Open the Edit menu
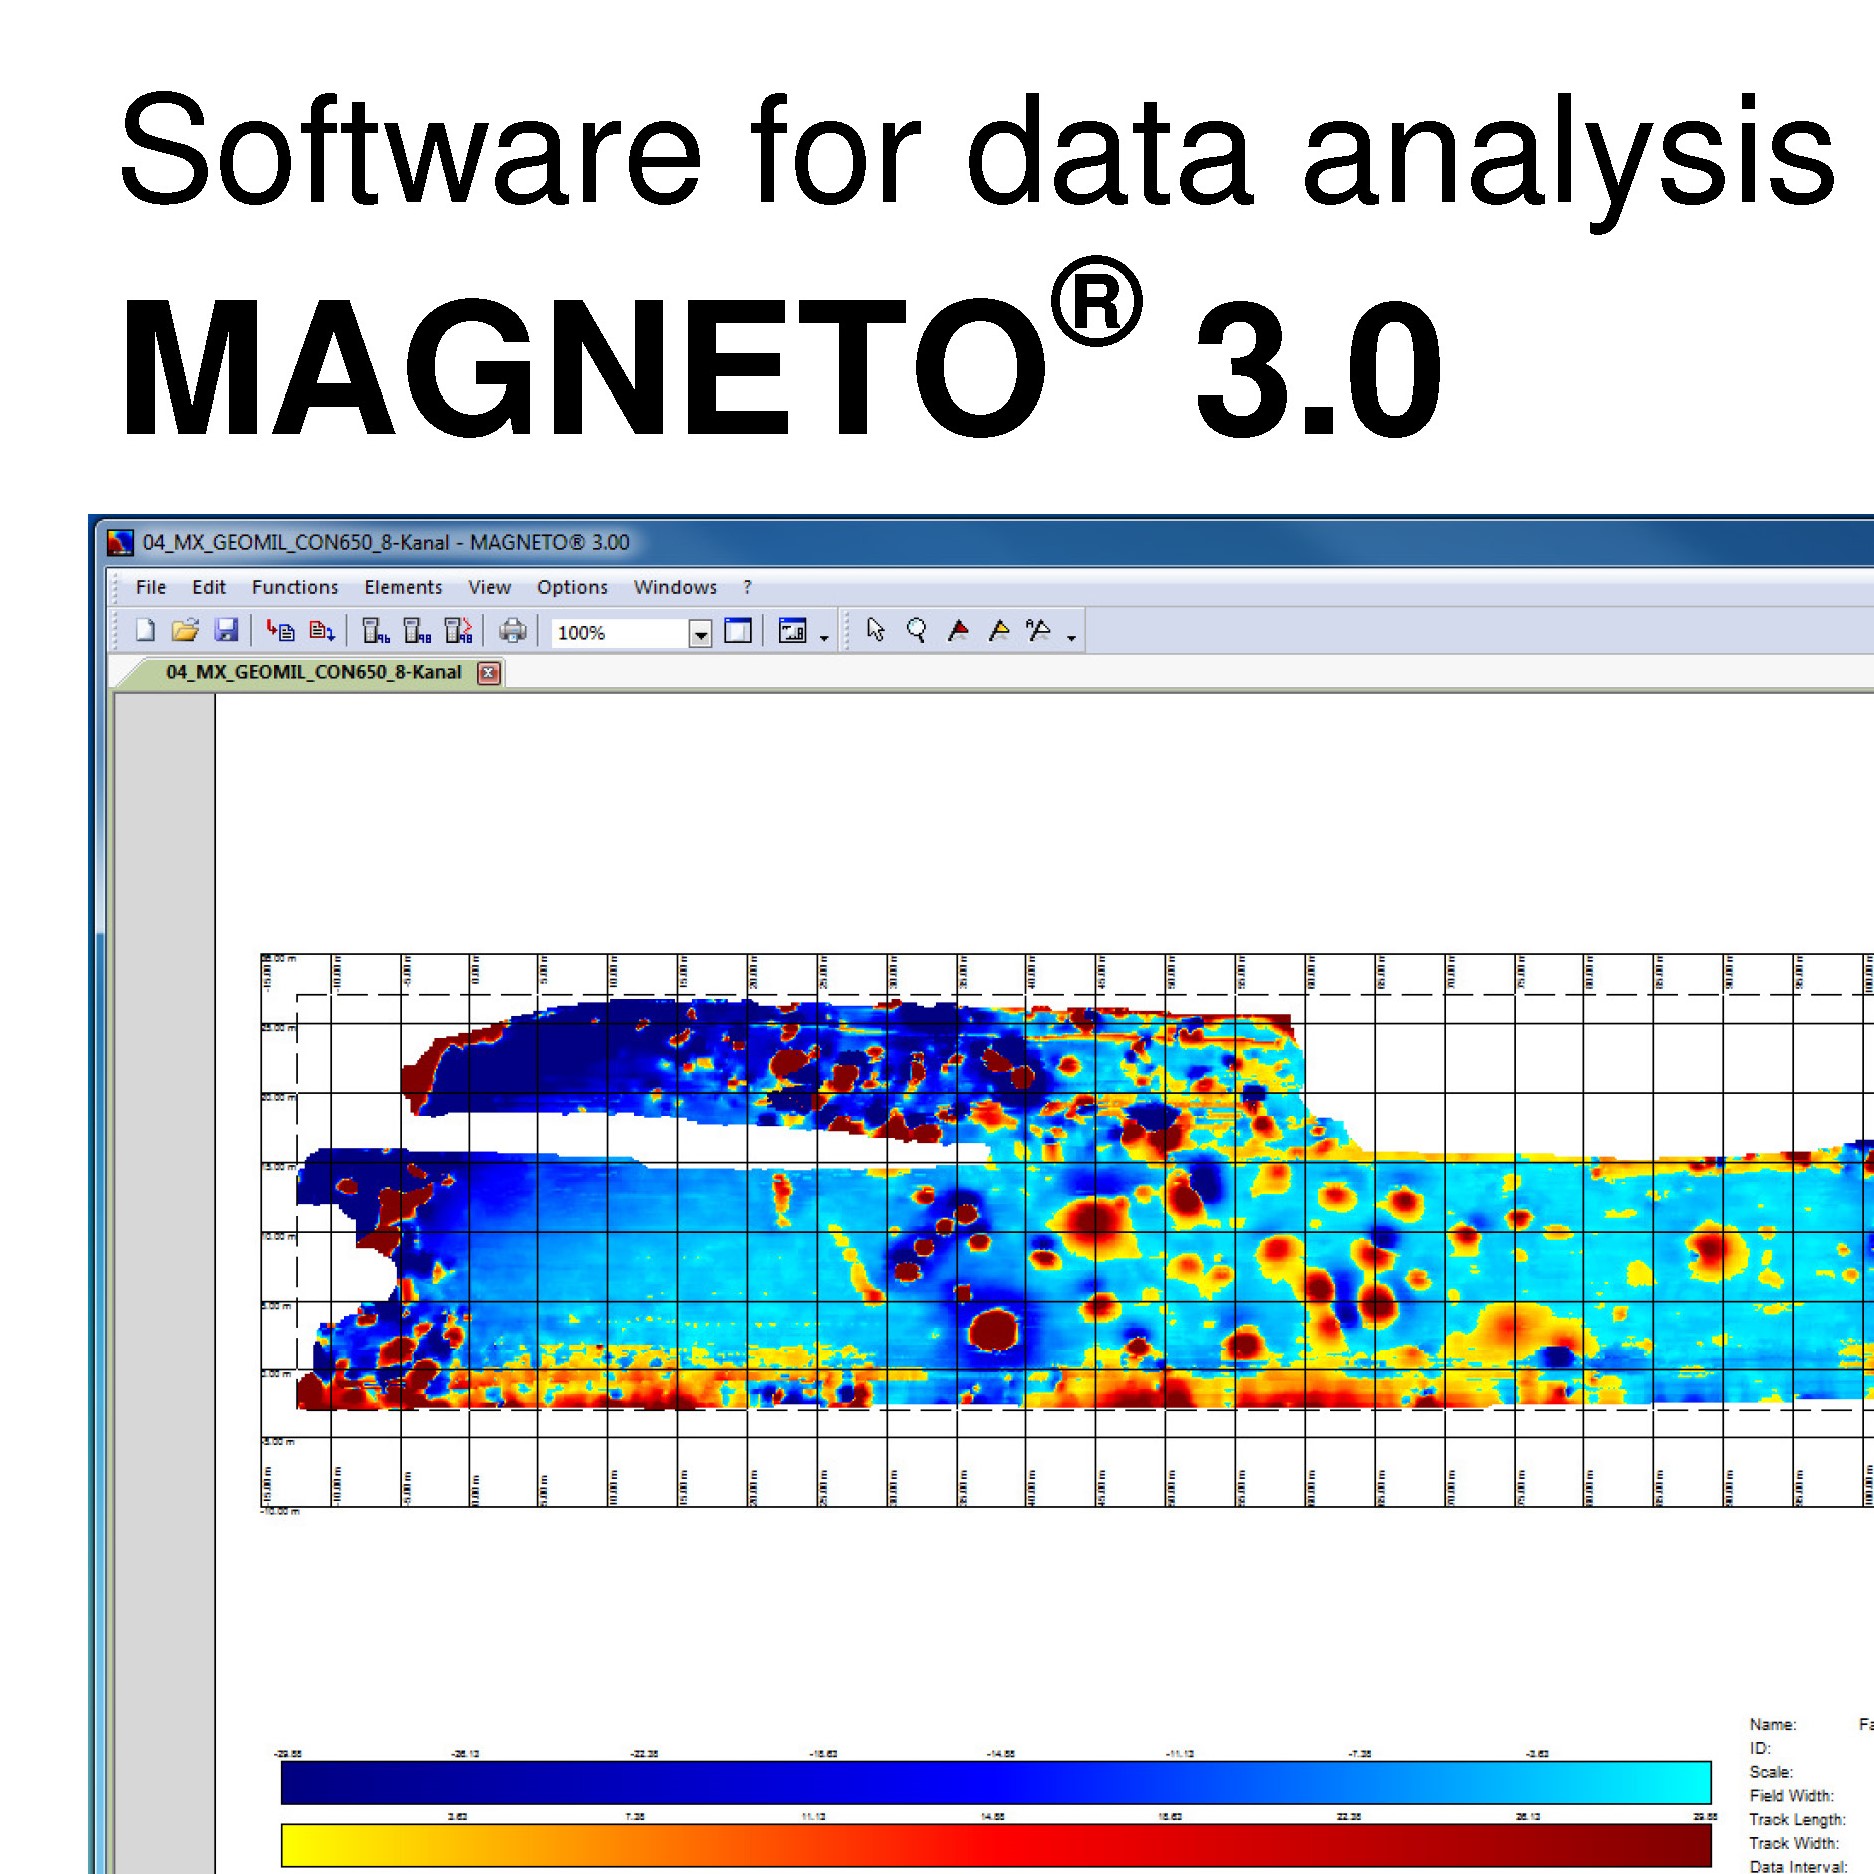1874x1874 pixels. pyautogui.click(x=209, y=587)
